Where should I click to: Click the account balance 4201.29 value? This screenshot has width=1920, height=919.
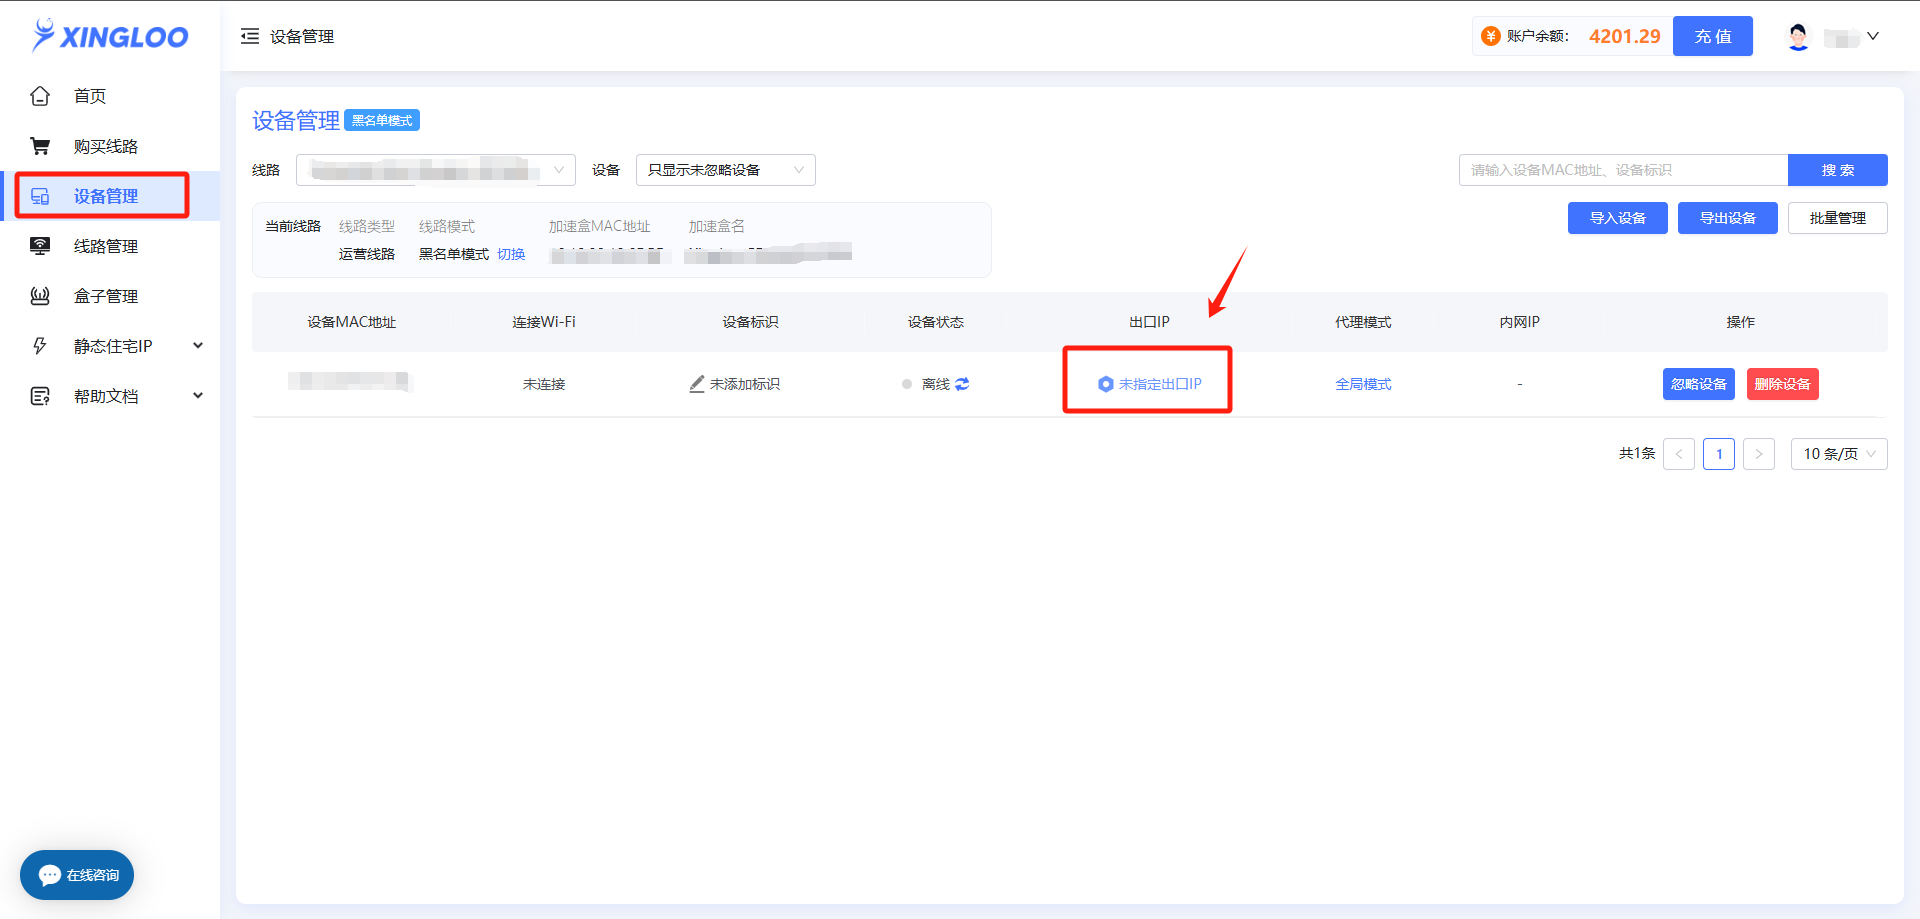[x=1625, y=36]
